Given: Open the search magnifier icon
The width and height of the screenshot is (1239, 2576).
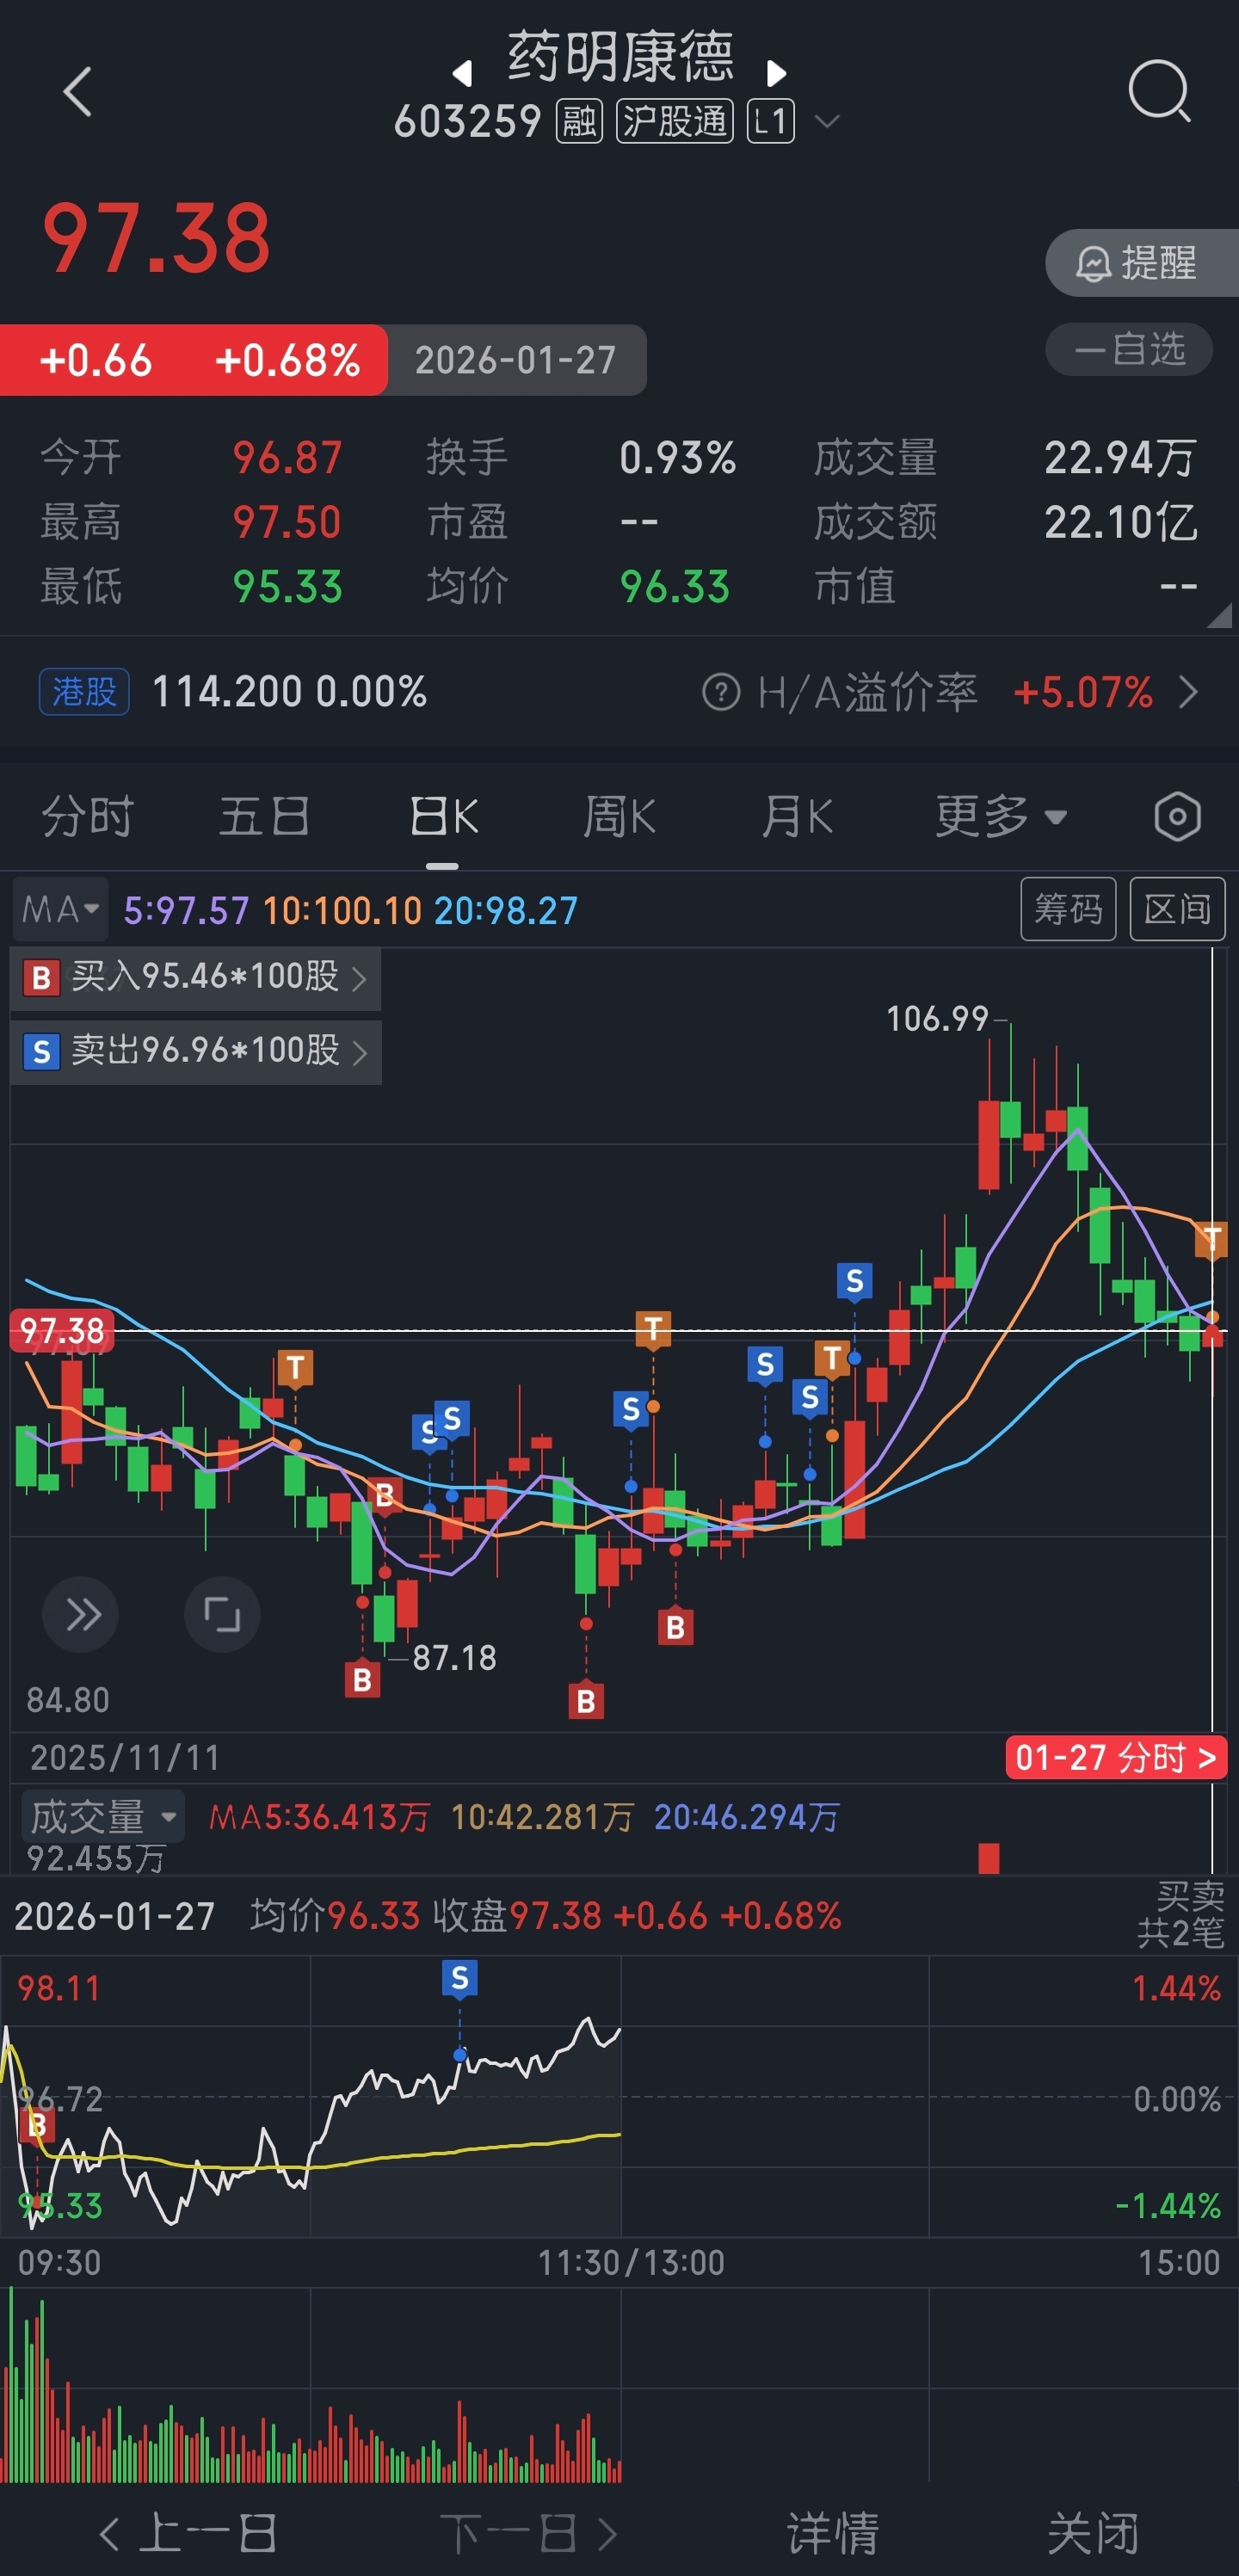Looking at the screenshot, I should 1159,91.
